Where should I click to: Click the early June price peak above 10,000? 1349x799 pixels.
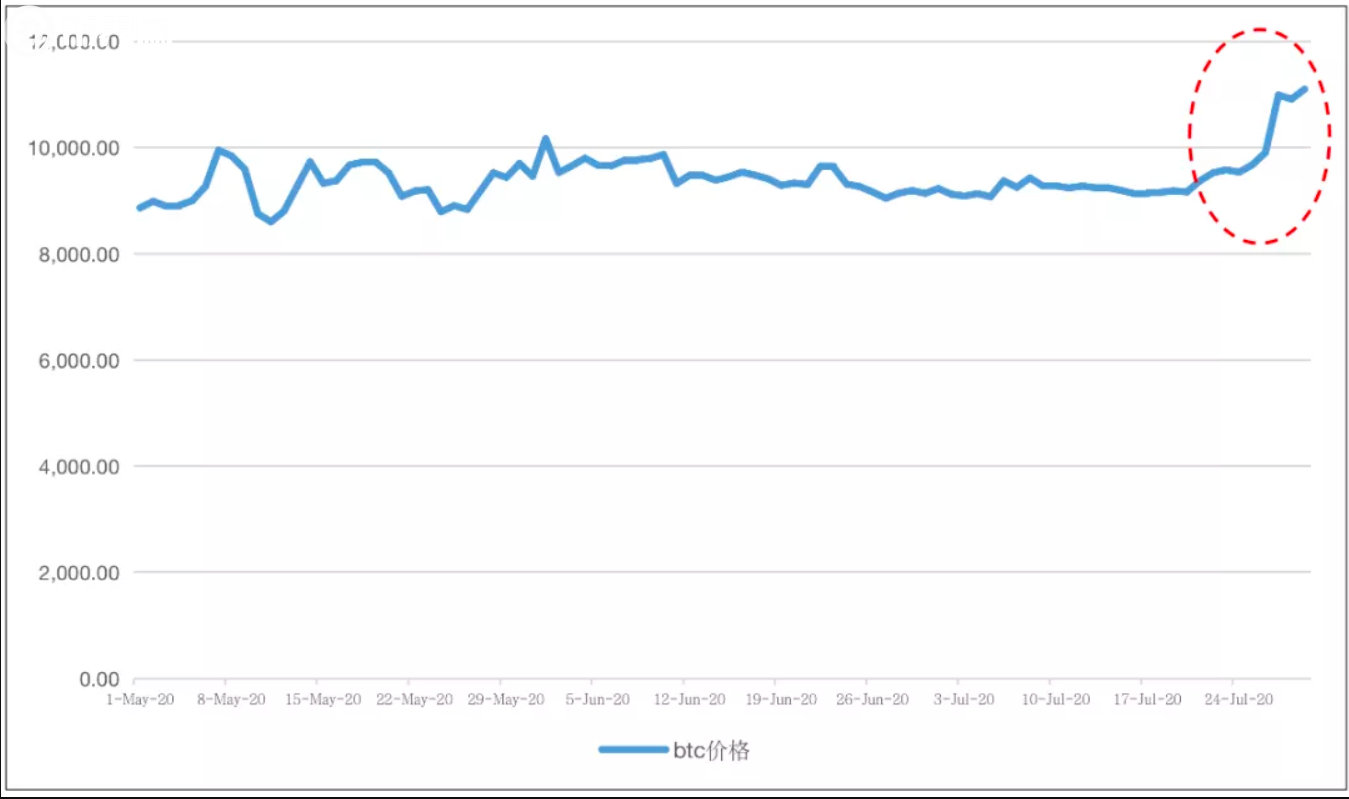click(545, 138)
